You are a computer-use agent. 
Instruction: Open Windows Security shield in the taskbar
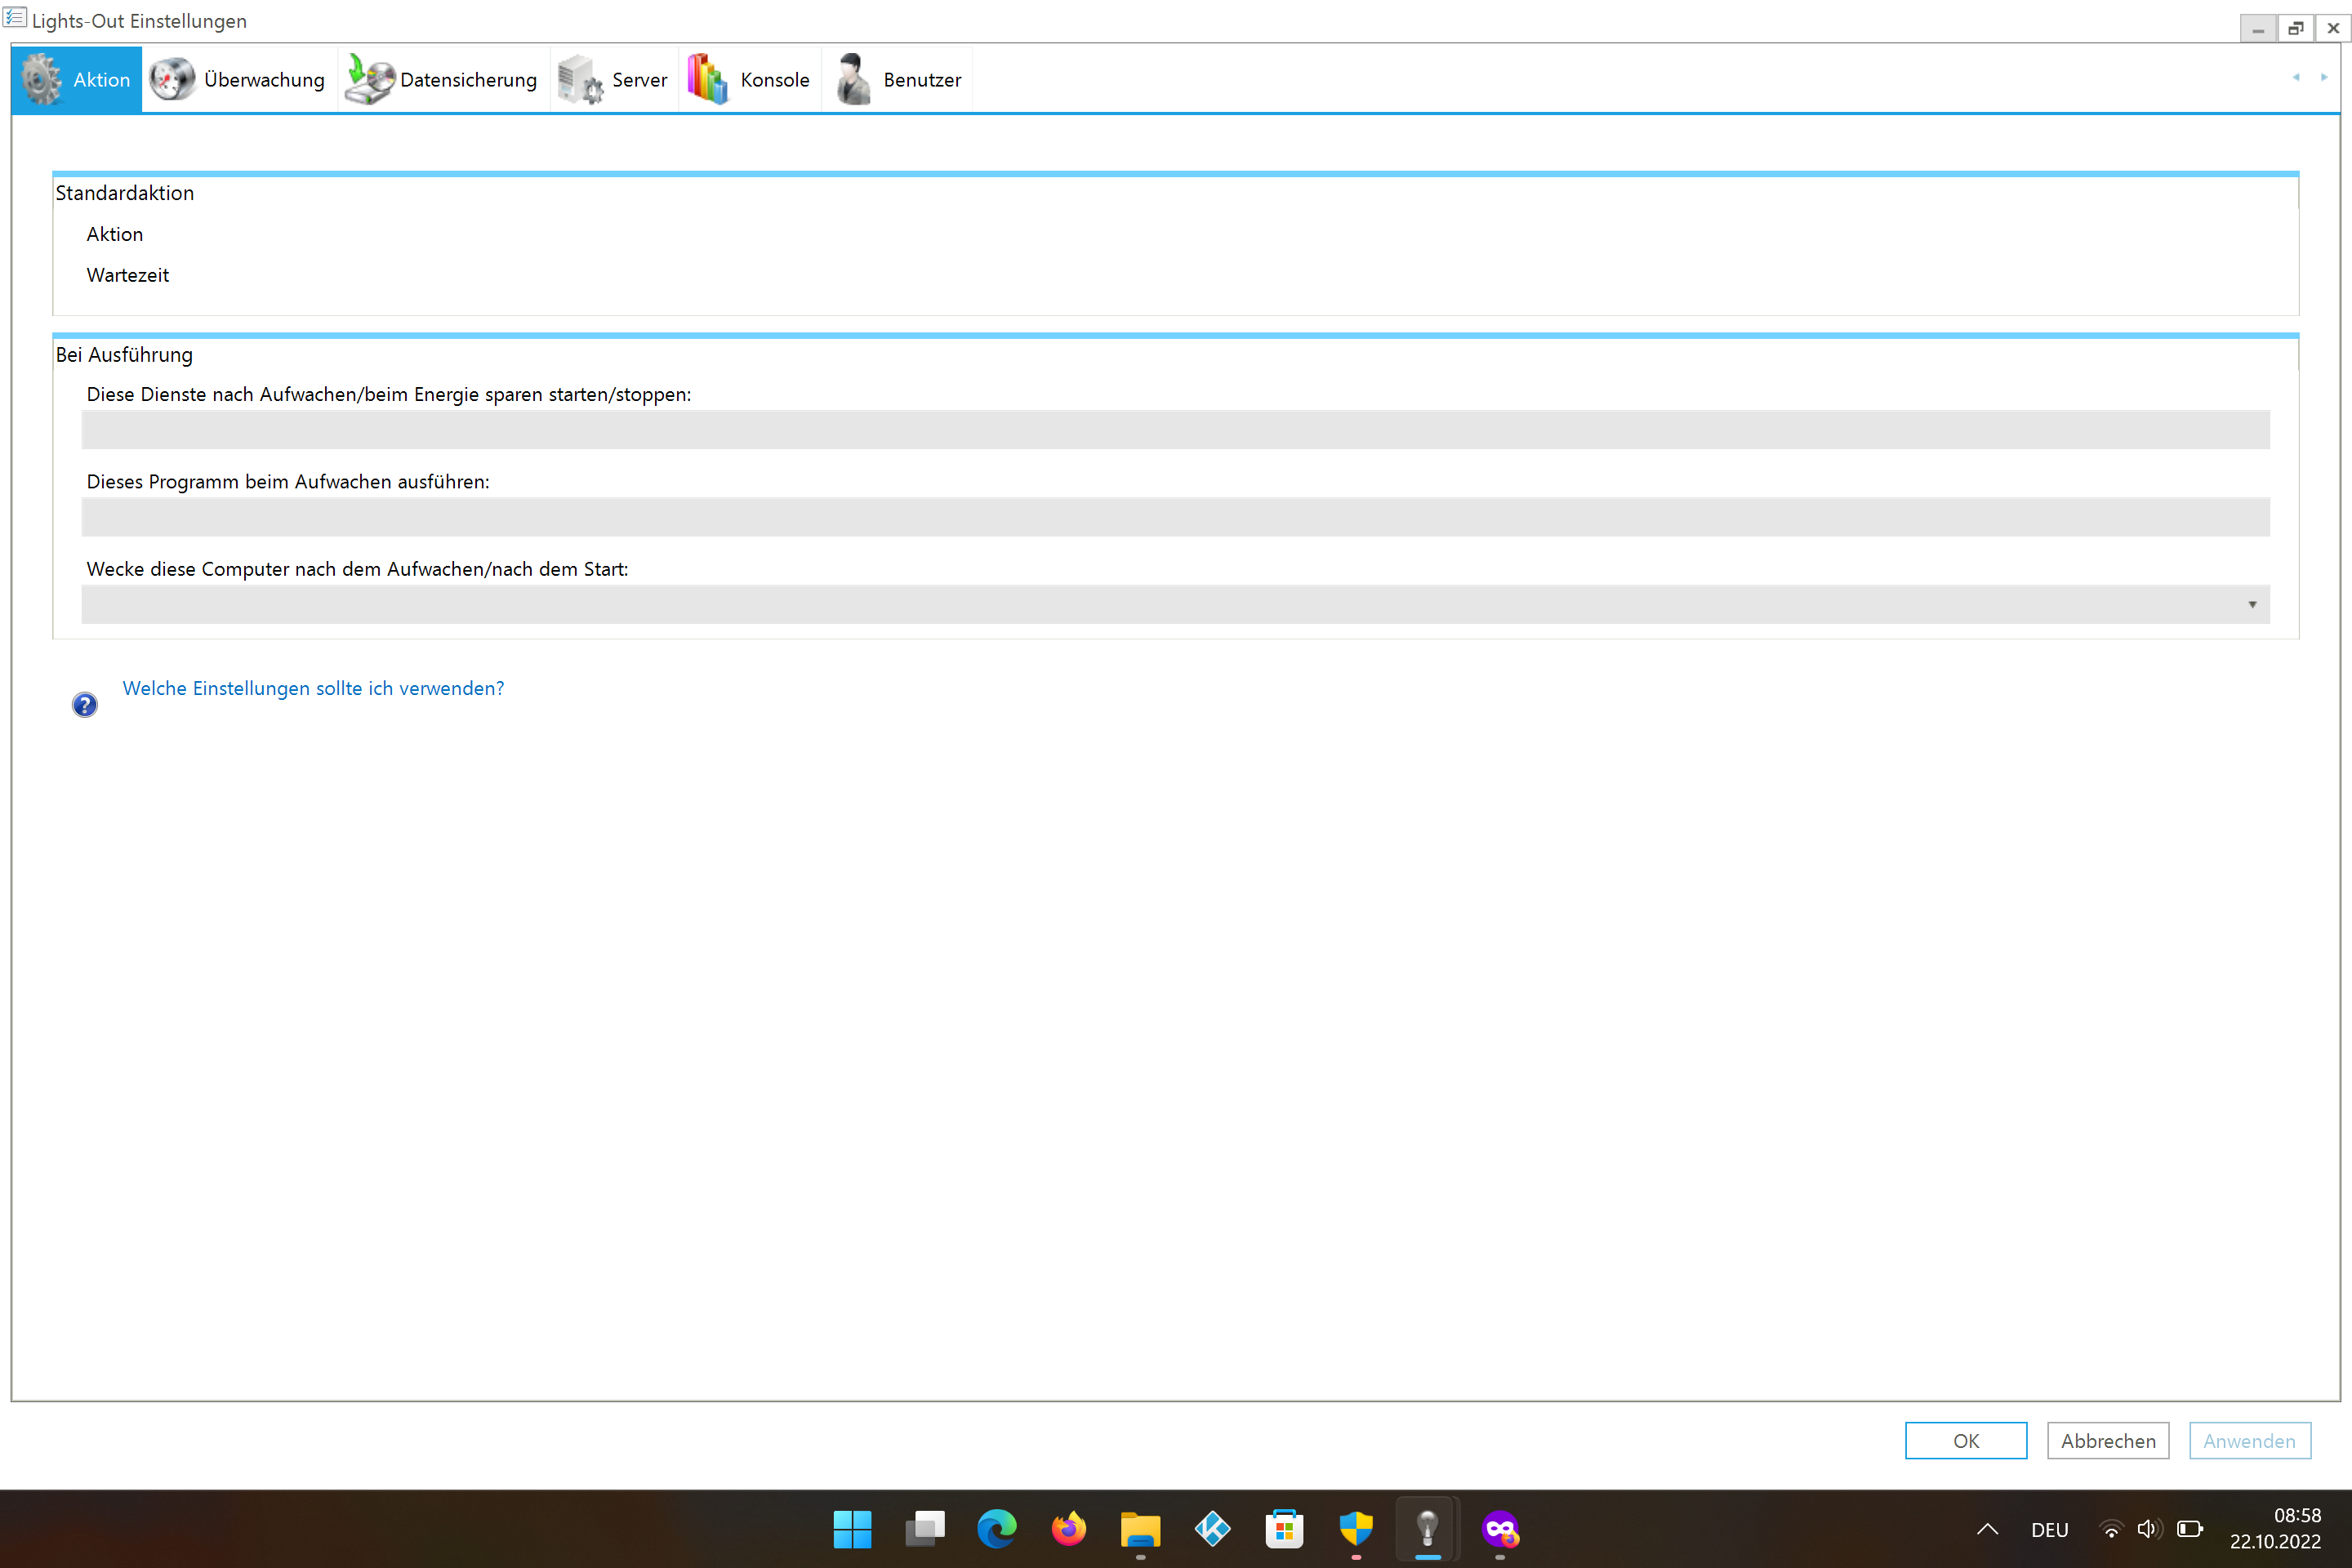[x=1355, y=1529]
